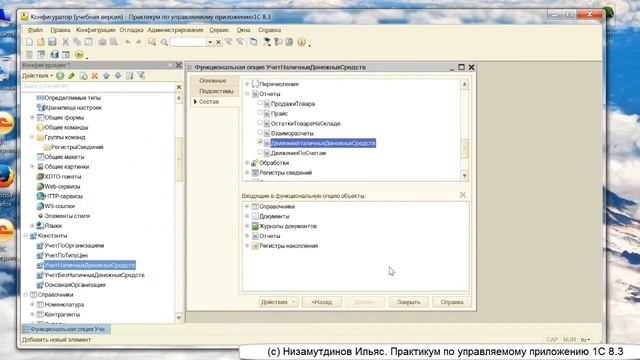Click the New document toolbar icon
The image size is (640, 360).
29,42
